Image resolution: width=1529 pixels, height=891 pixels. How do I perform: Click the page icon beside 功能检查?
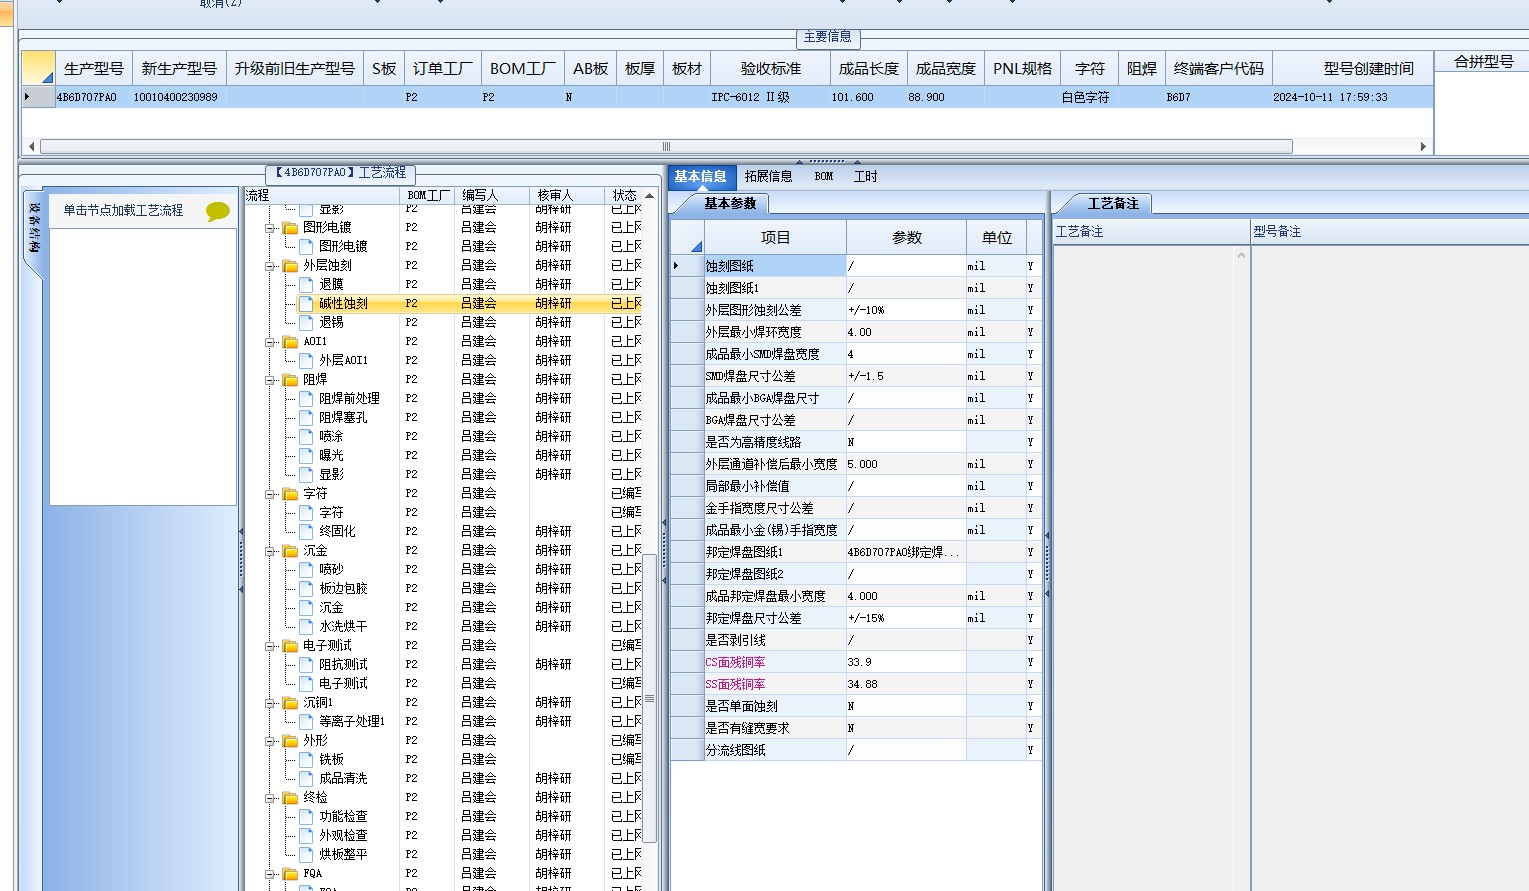tap(307, 817)
